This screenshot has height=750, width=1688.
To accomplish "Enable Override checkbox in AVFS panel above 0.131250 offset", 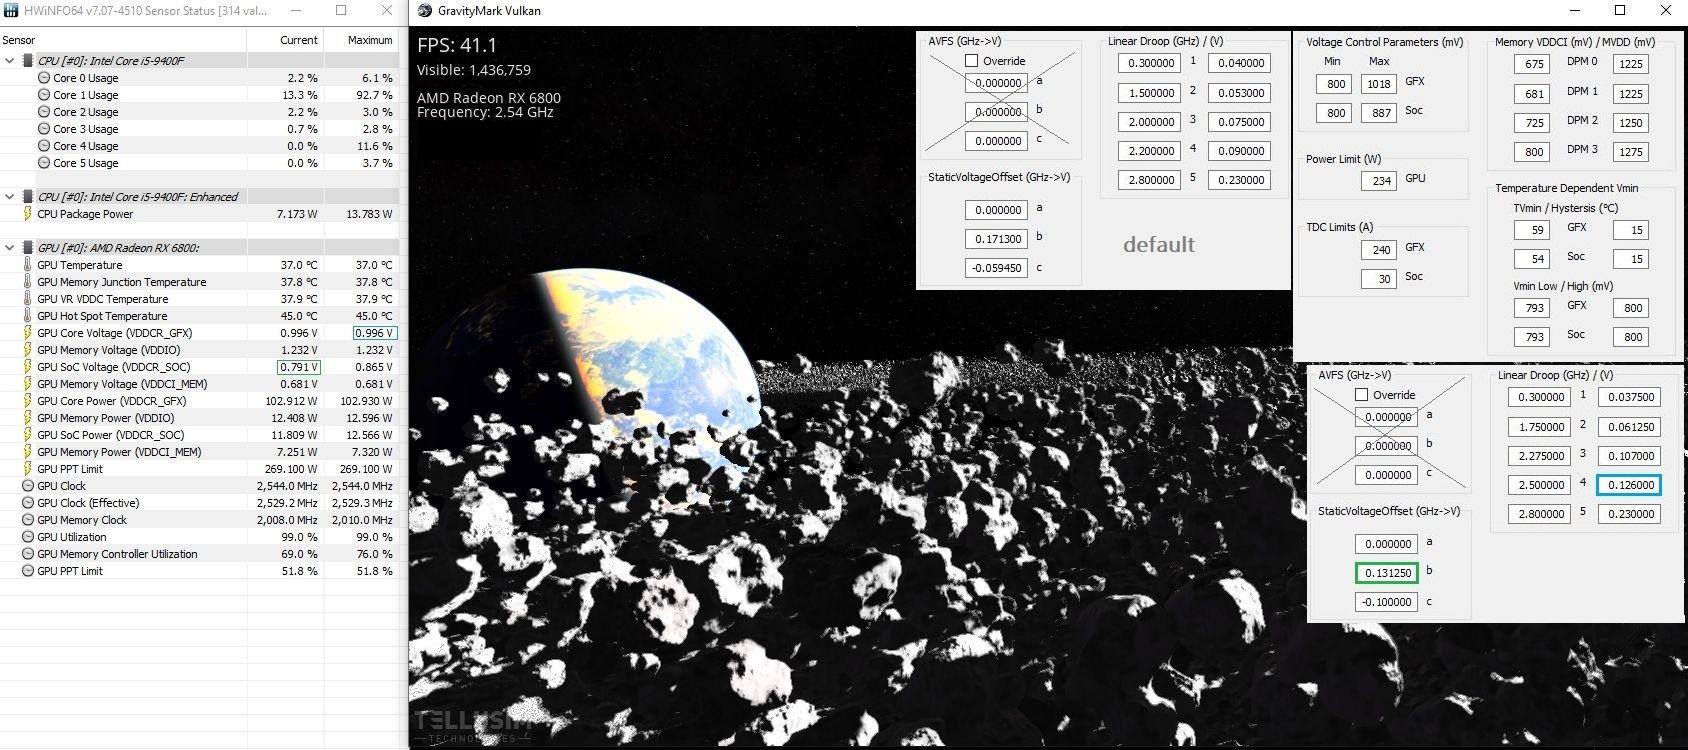I will click(1361, 395).
